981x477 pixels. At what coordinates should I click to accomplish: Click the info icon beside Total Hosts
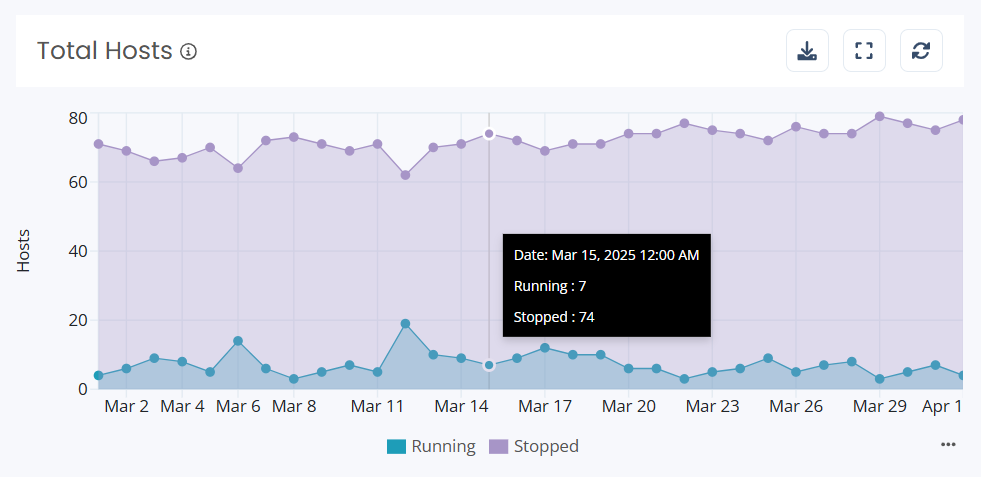click(188, 51)
